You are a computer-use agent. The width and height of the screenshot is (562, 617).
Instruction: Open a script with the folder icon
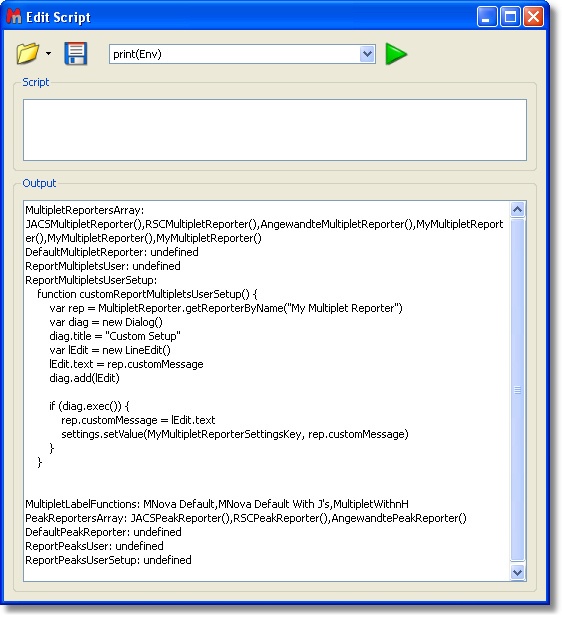28,53
